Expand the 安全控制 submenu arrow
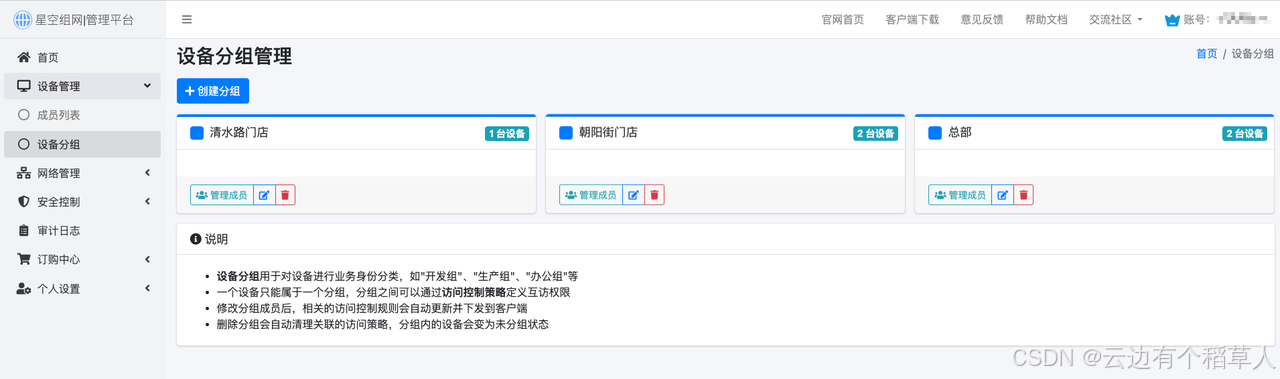 148,202
